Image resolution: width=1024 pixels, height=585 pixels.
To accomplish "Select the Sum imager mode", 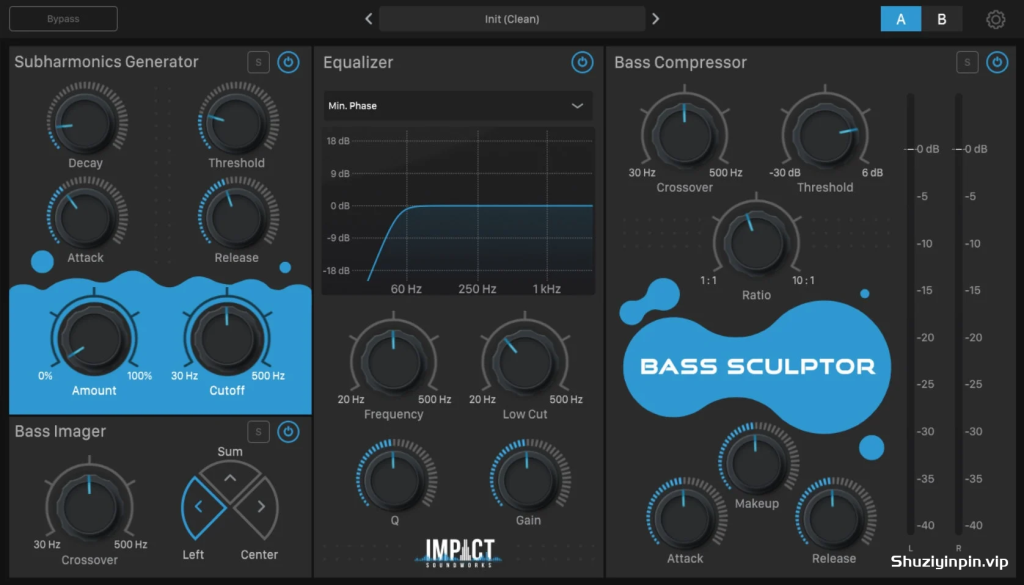I will coord(230,481).
